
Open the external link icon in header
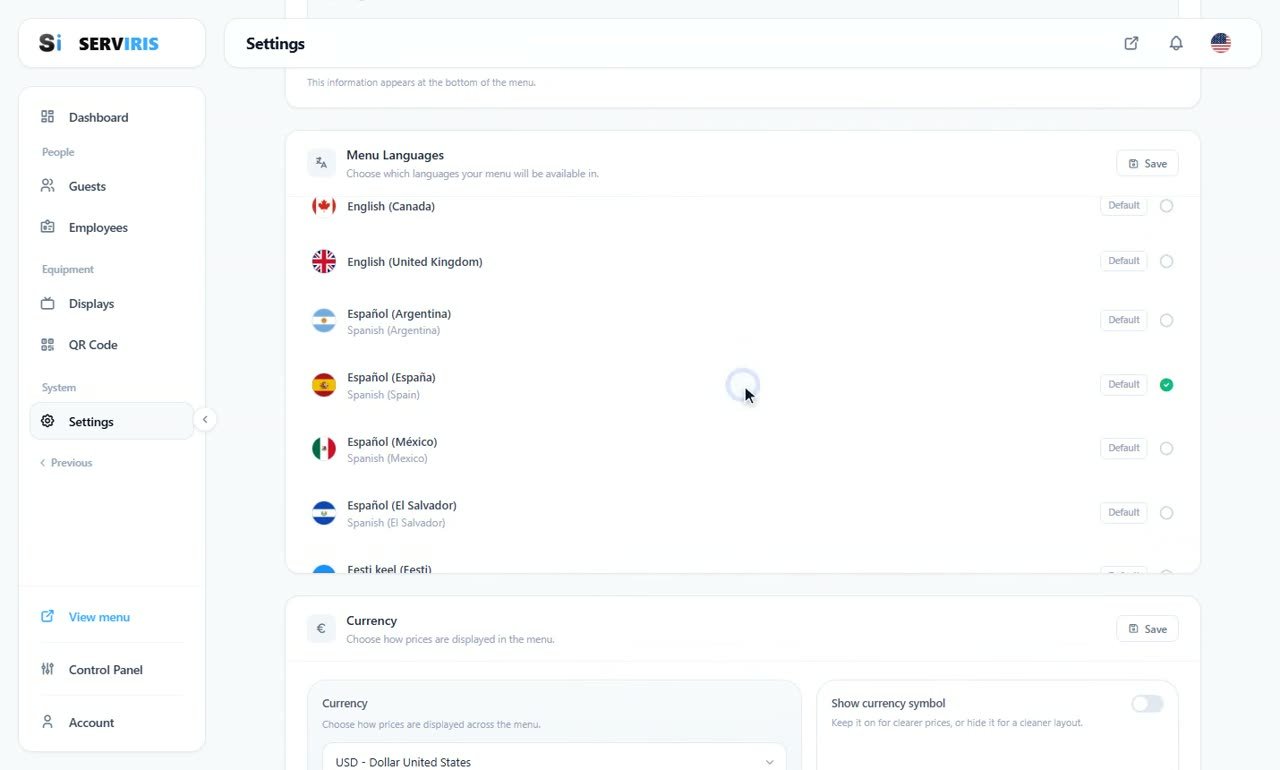(x=1131, y=43)
